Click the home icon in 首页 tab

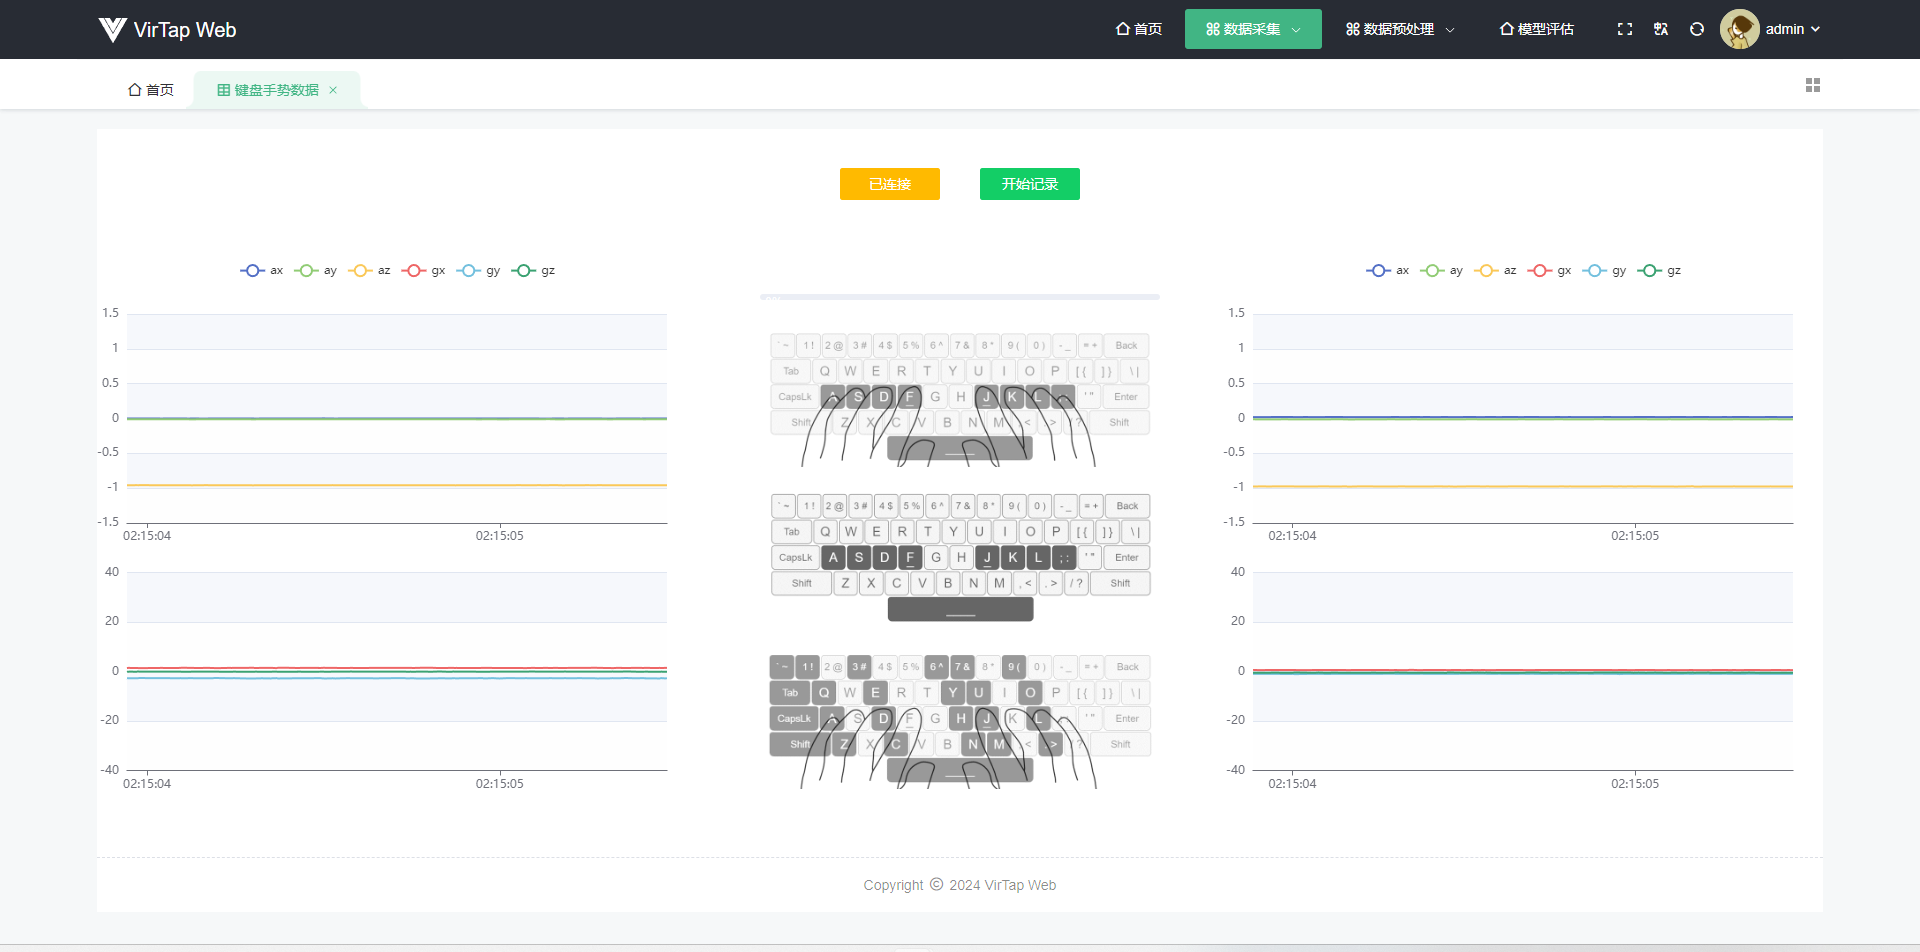tap(135, 90)
